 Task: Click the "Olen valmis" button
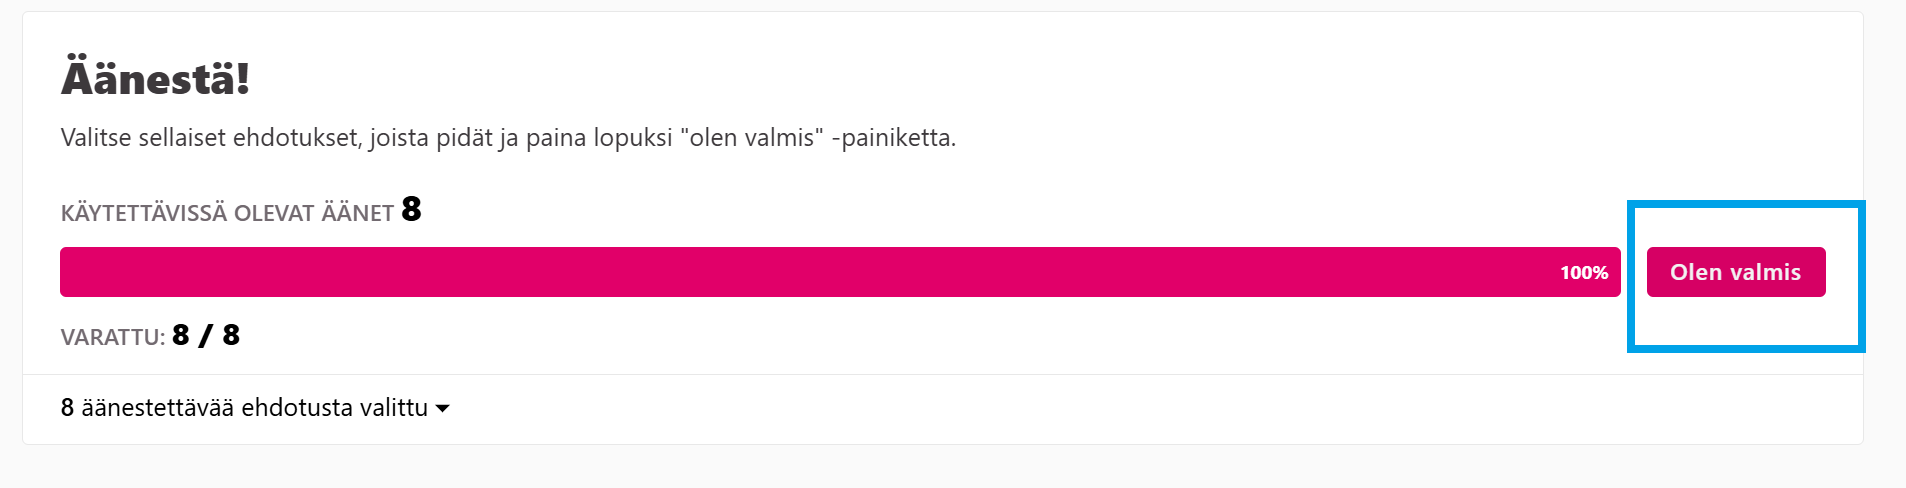click(1735, 272)
